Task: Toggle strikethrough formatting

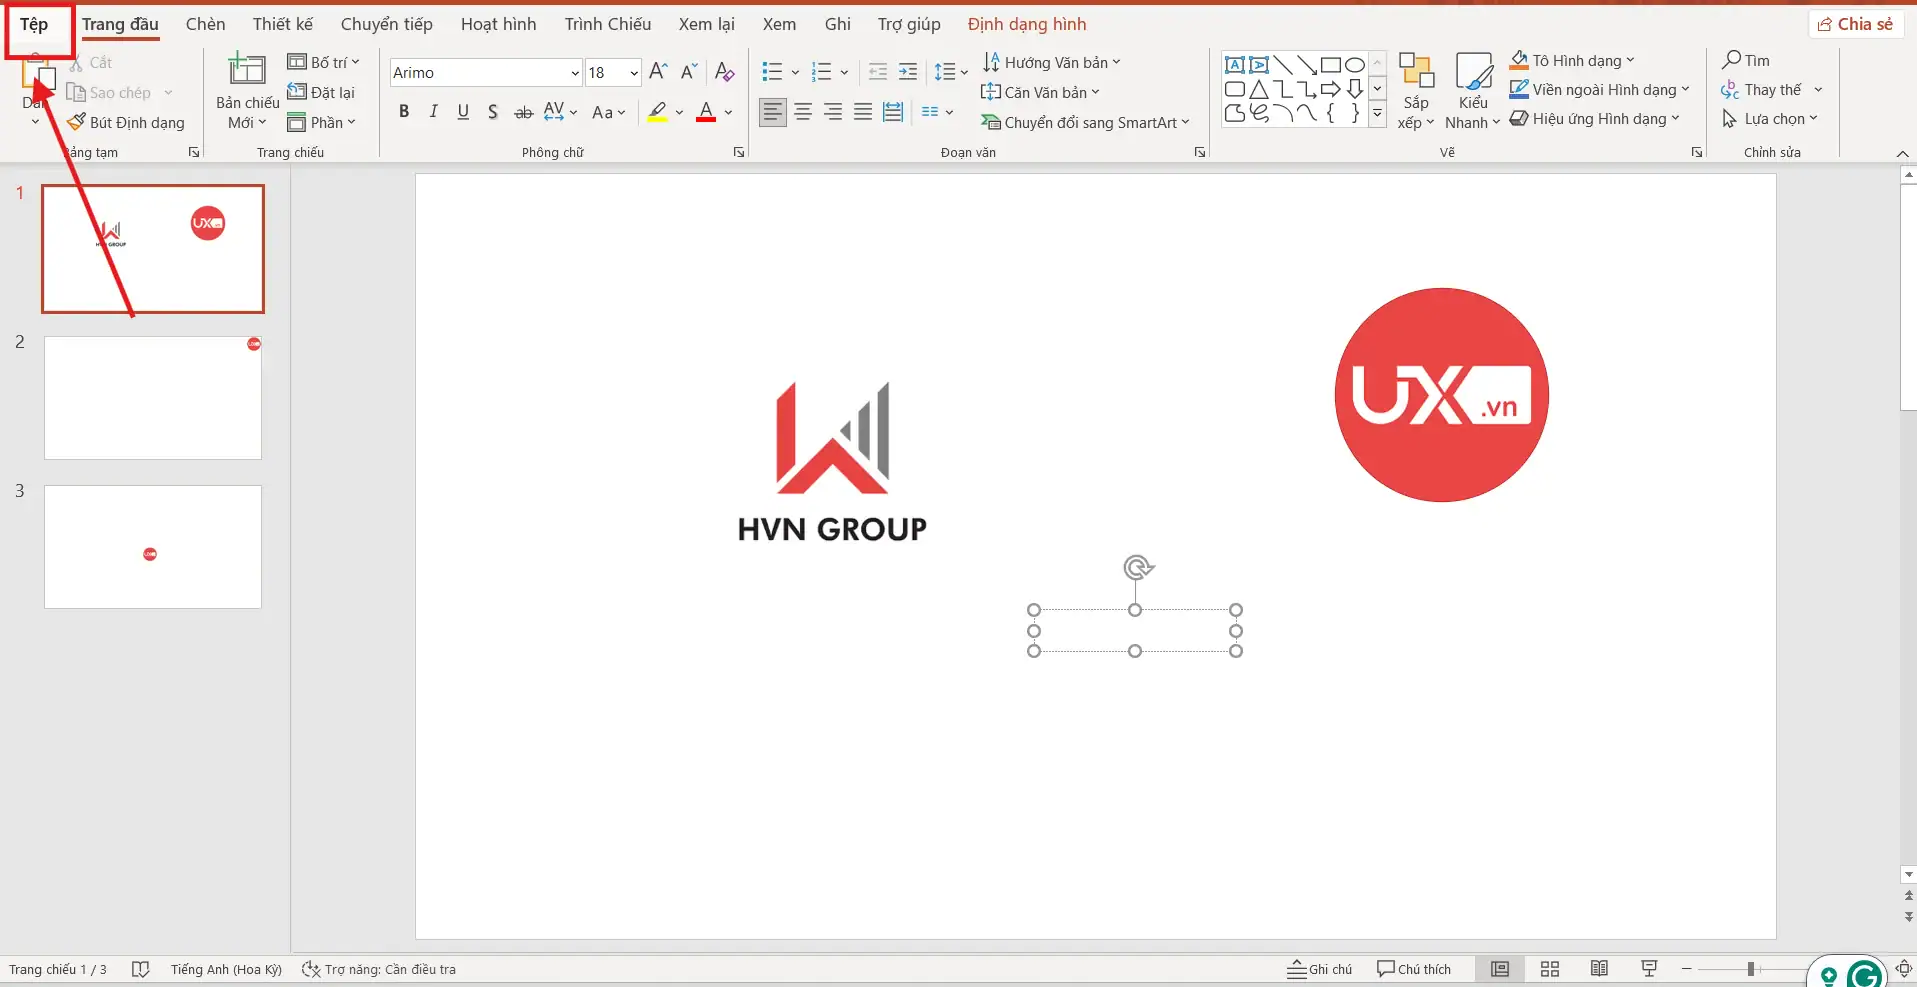Action: pyautogui.click(x=523, y=112)
